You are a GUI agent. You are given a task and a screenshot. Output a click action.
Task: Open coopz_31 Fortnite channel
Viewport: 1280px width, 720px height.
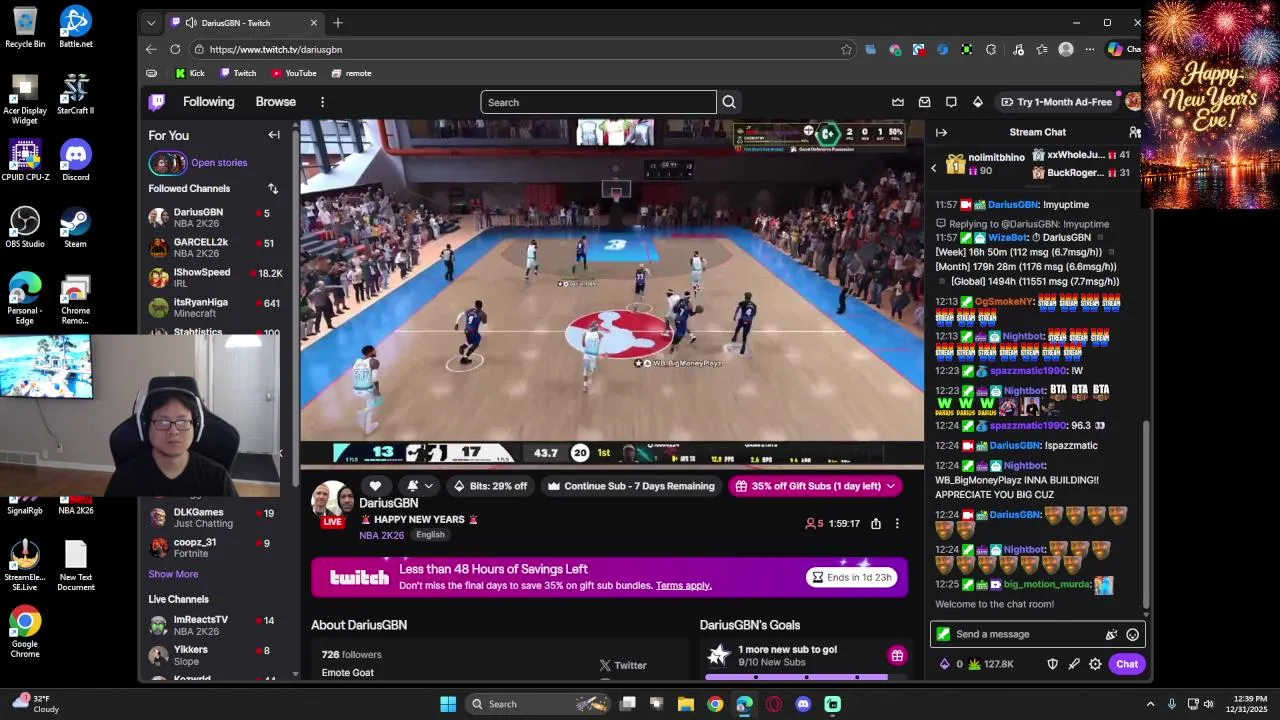point(216,547)
